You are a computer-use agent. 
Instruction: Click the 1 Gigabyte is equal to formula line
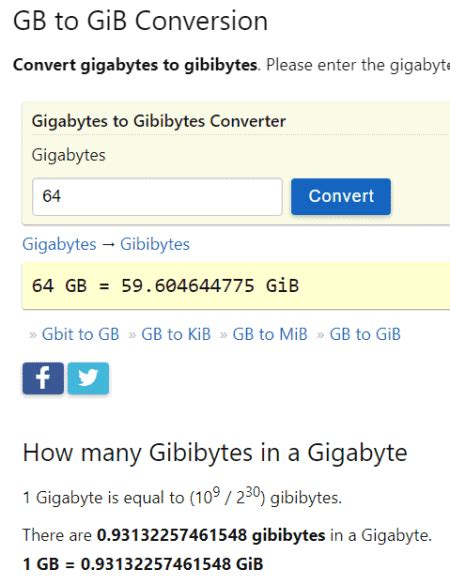pyautogui.click(x=182, y=497)
